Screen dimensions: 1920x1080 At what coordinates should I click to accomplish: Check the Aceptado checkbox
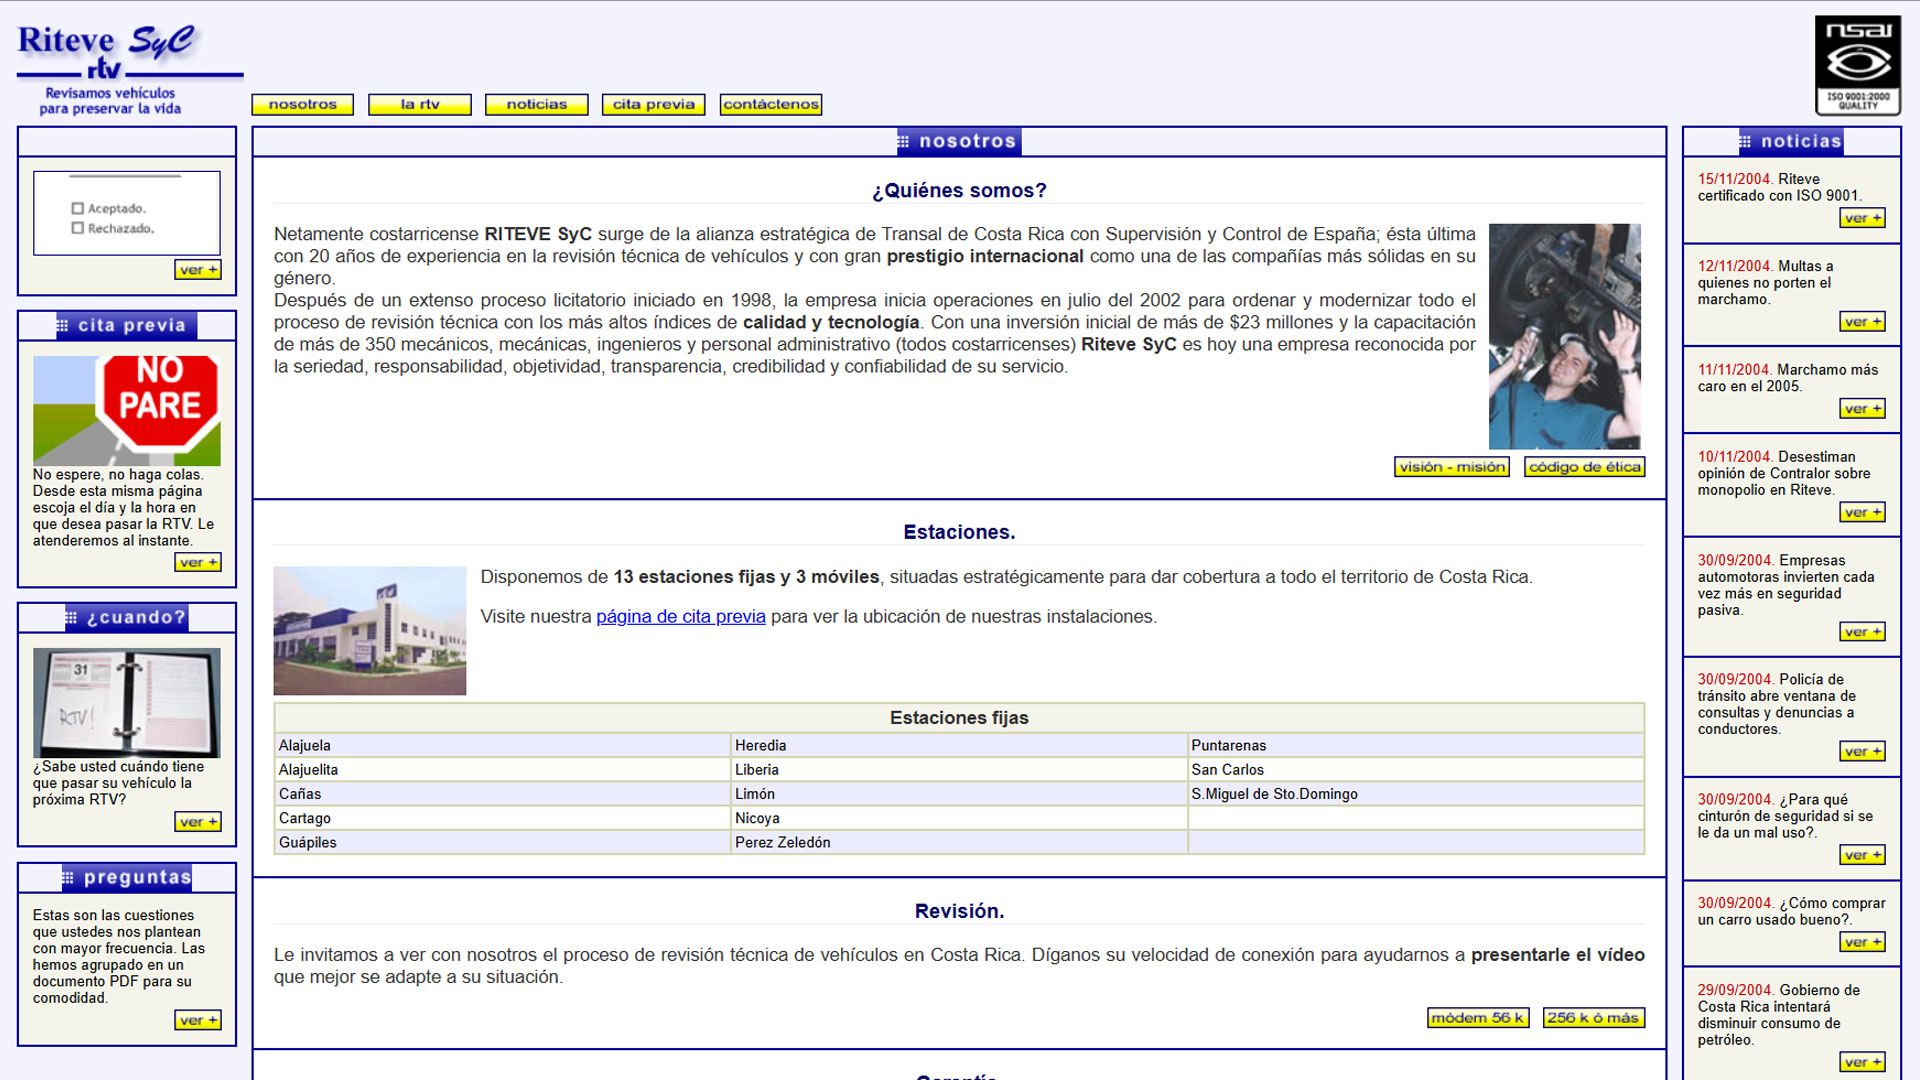point(78,209)
